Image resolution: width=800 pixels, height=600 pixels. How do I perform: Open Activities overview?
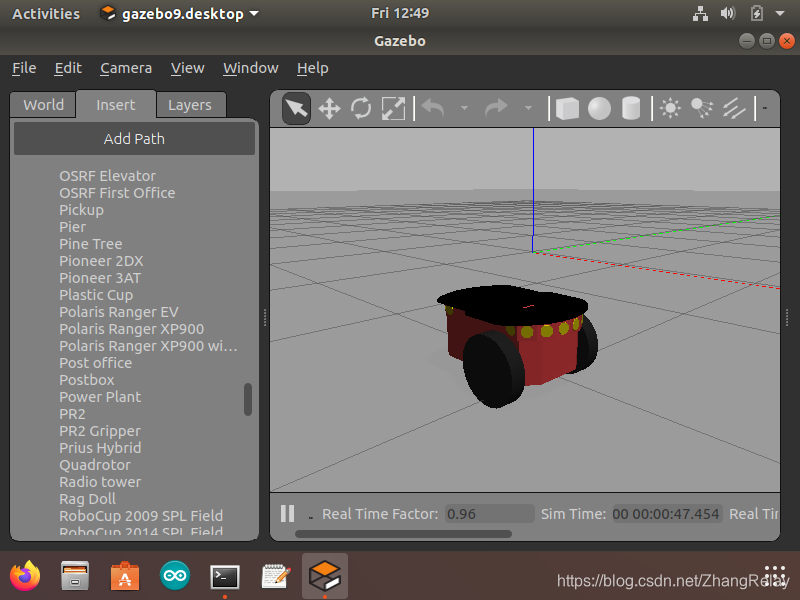pyautogui.click(x=46, y=14)
